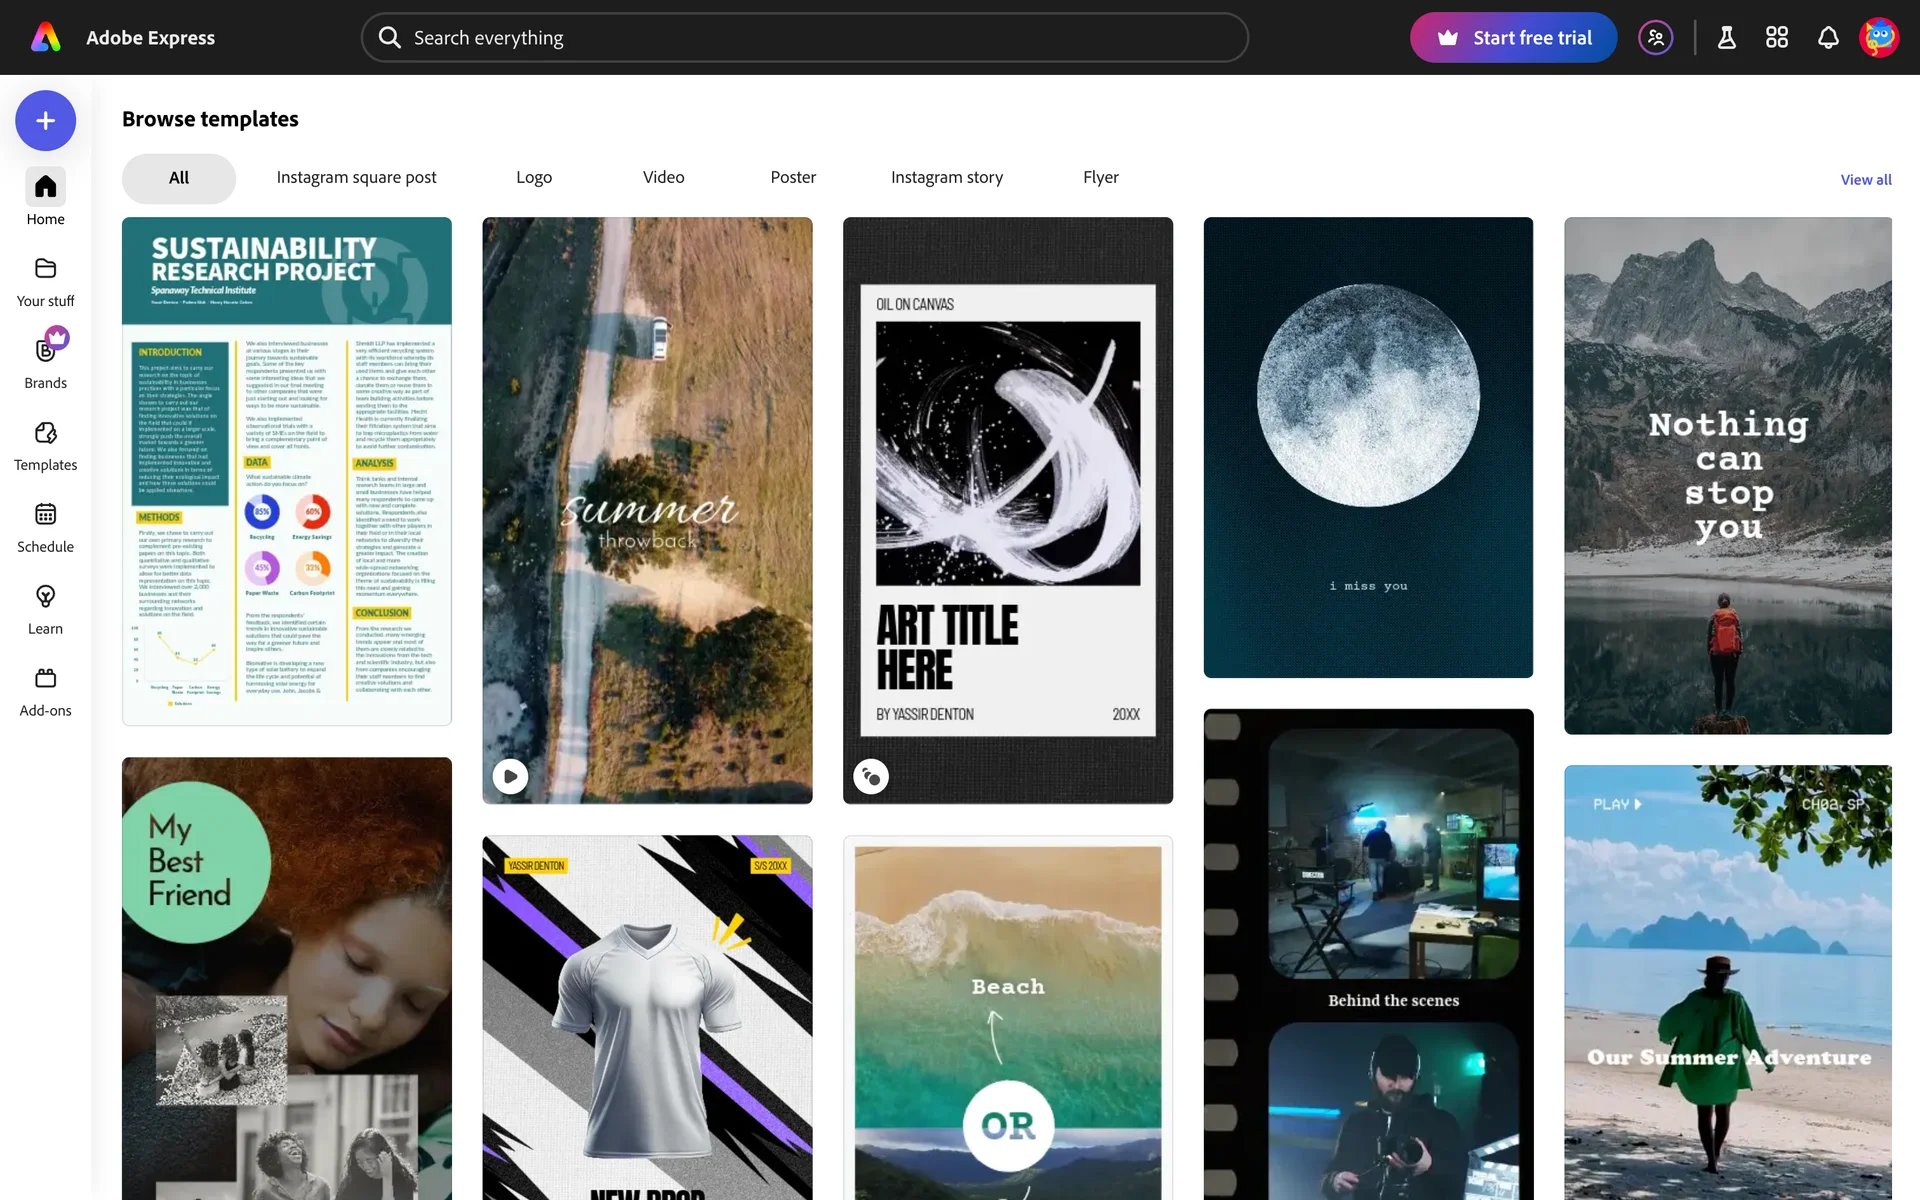Select the Instagram square post tab

point(356,177)
